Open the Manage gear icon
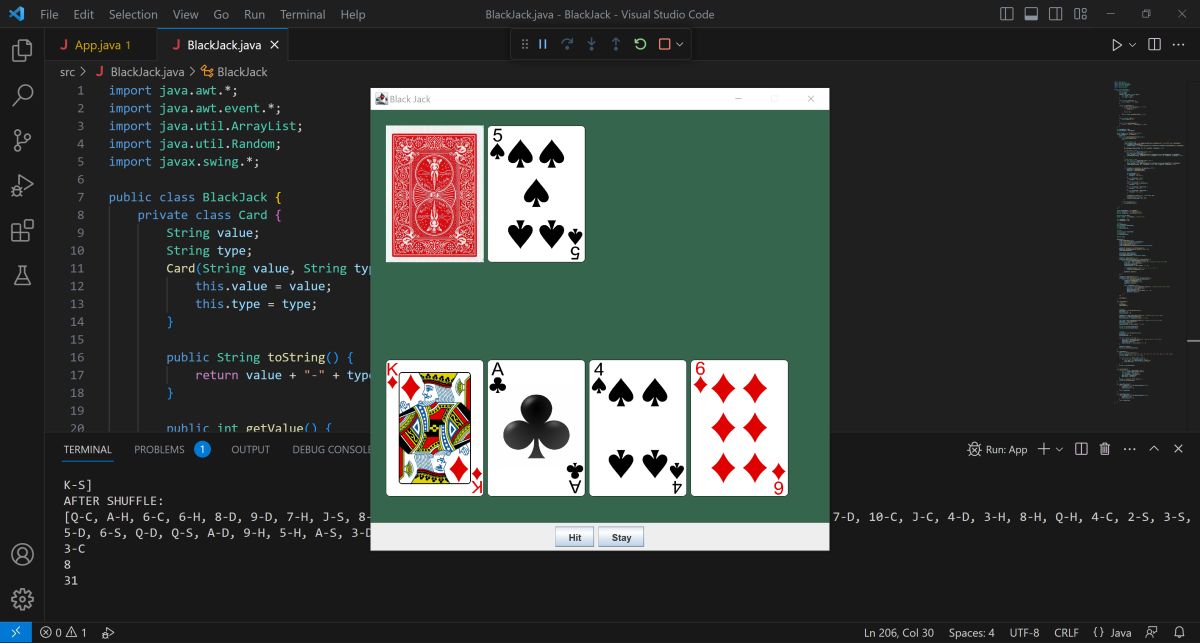The height and width of the screenshot is (643, 1200). tap(22, 599)
